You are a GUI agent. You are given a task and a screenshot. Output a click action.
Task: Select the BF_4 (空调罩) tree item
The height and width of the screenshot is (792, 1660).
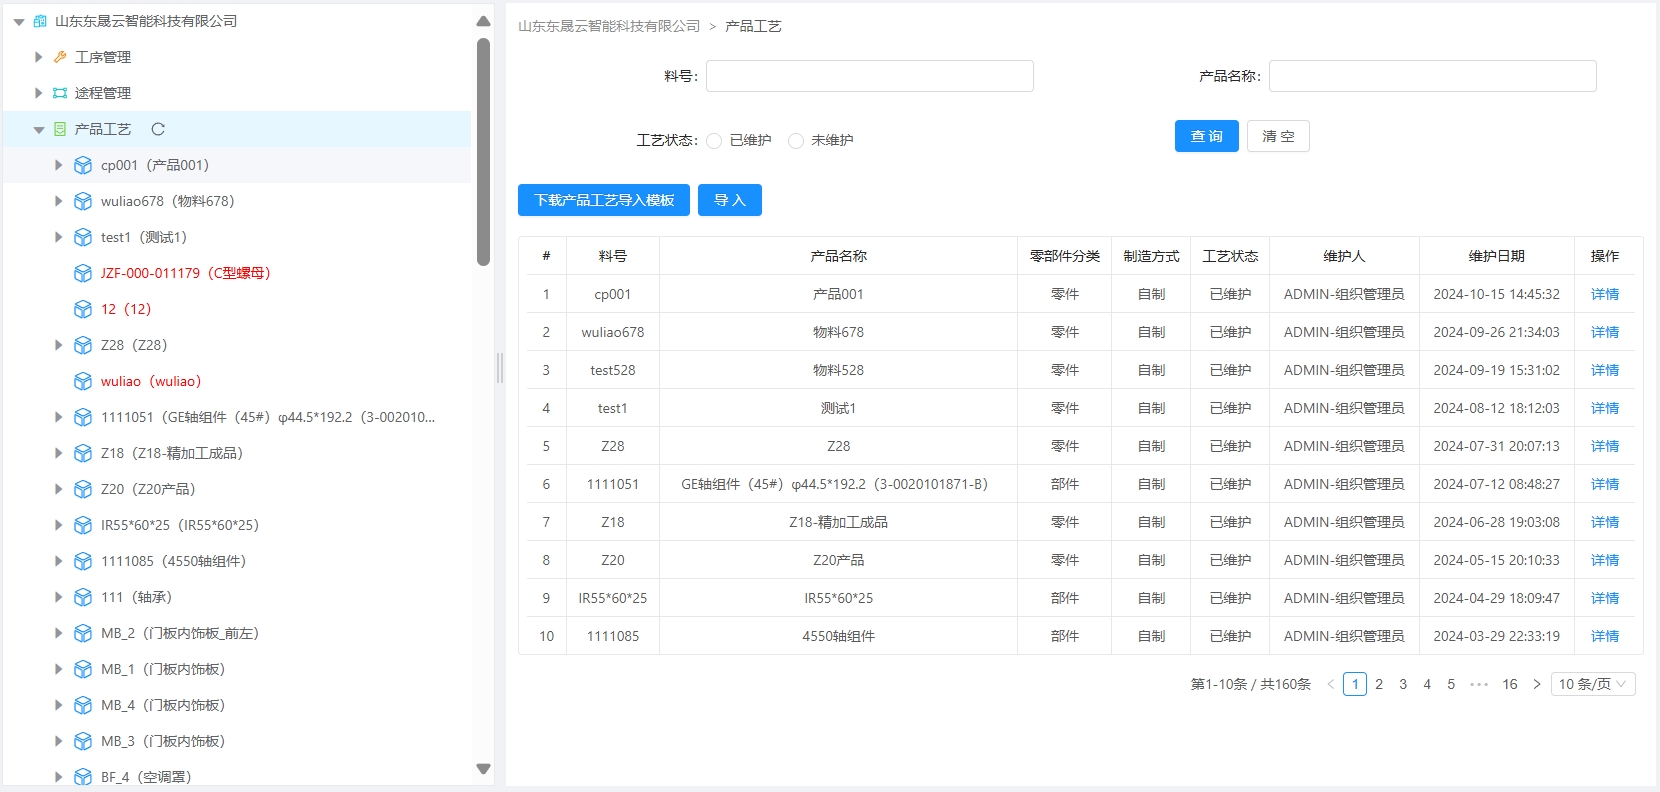coord(146,777)
